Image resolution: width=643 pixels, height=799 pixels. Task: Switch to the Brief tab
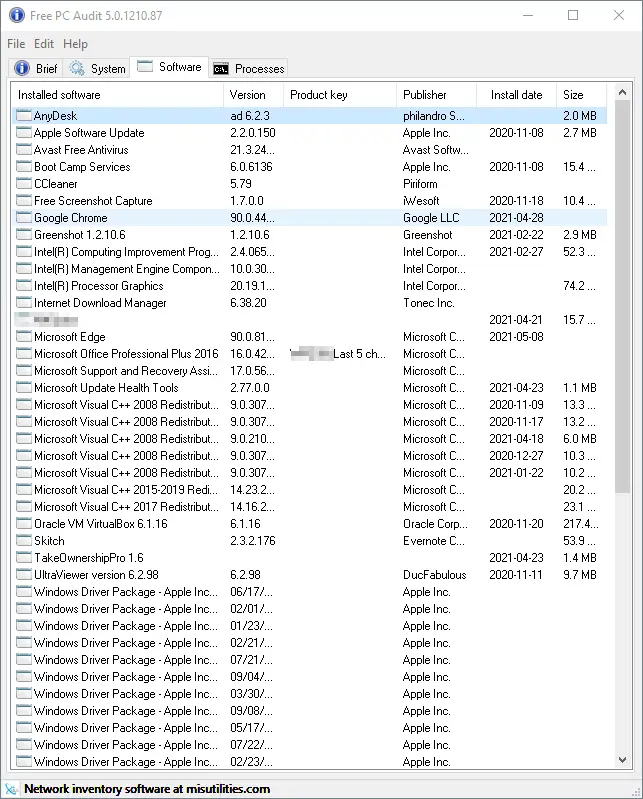36,68
